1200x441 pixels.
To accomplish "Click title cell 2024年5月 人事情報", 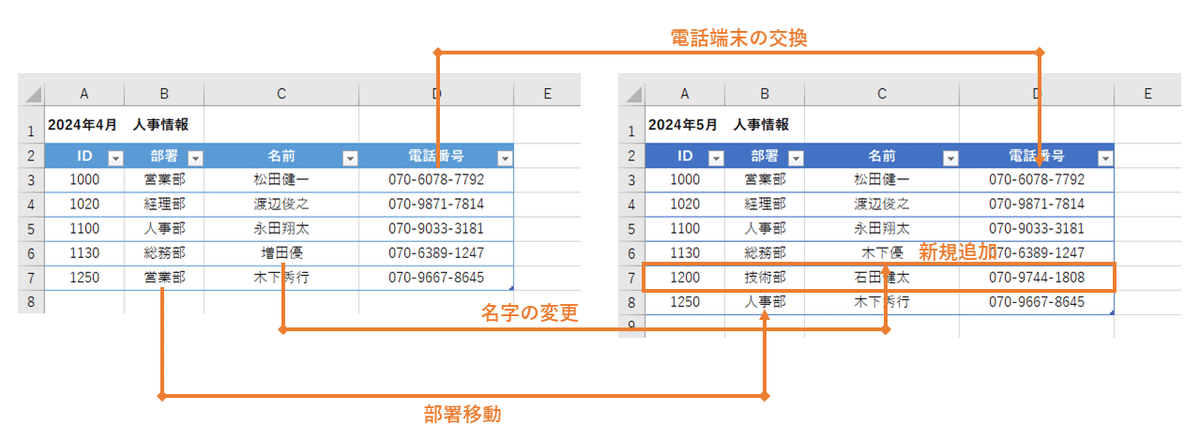I will click(x=718, y=126).
